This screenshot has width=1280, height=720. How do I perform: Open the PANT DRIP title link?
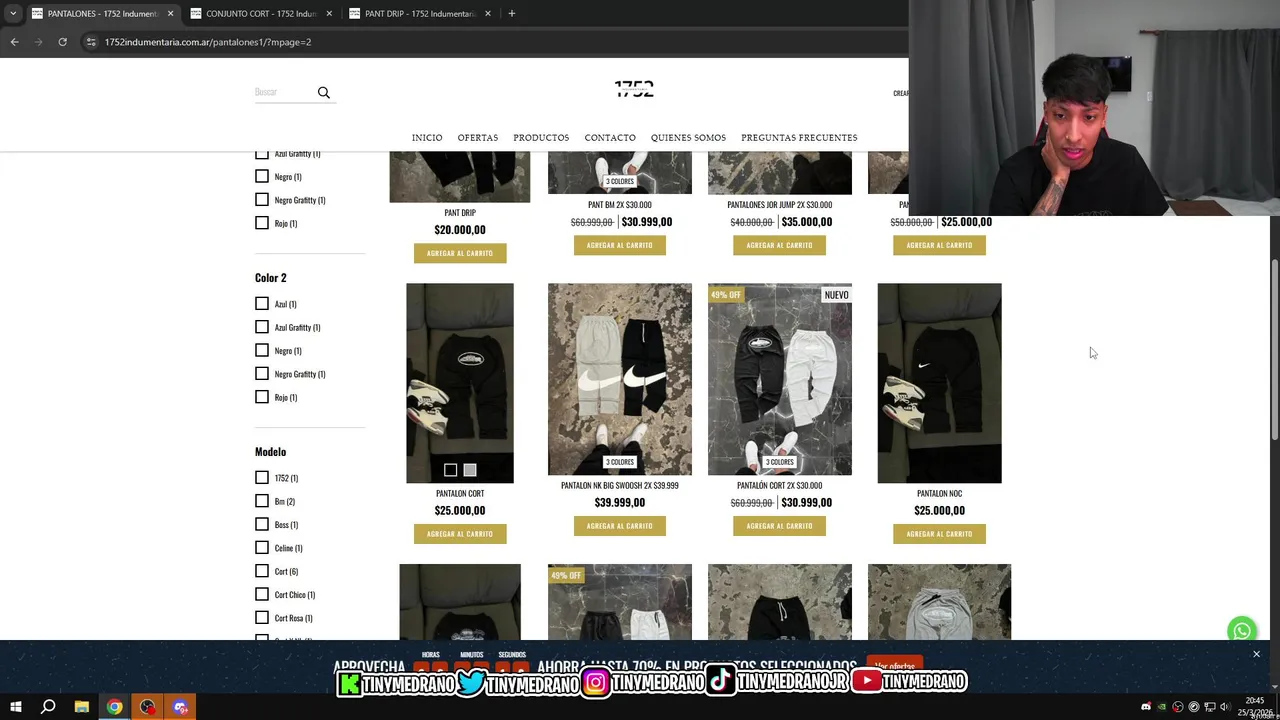click(460, 212)
